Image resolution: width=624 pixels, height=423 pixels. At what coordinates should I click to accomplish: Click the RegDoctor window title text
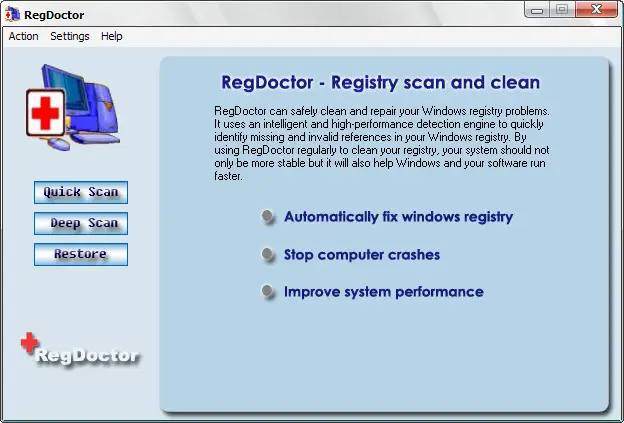pyautogui.click(x=54, y=15)
